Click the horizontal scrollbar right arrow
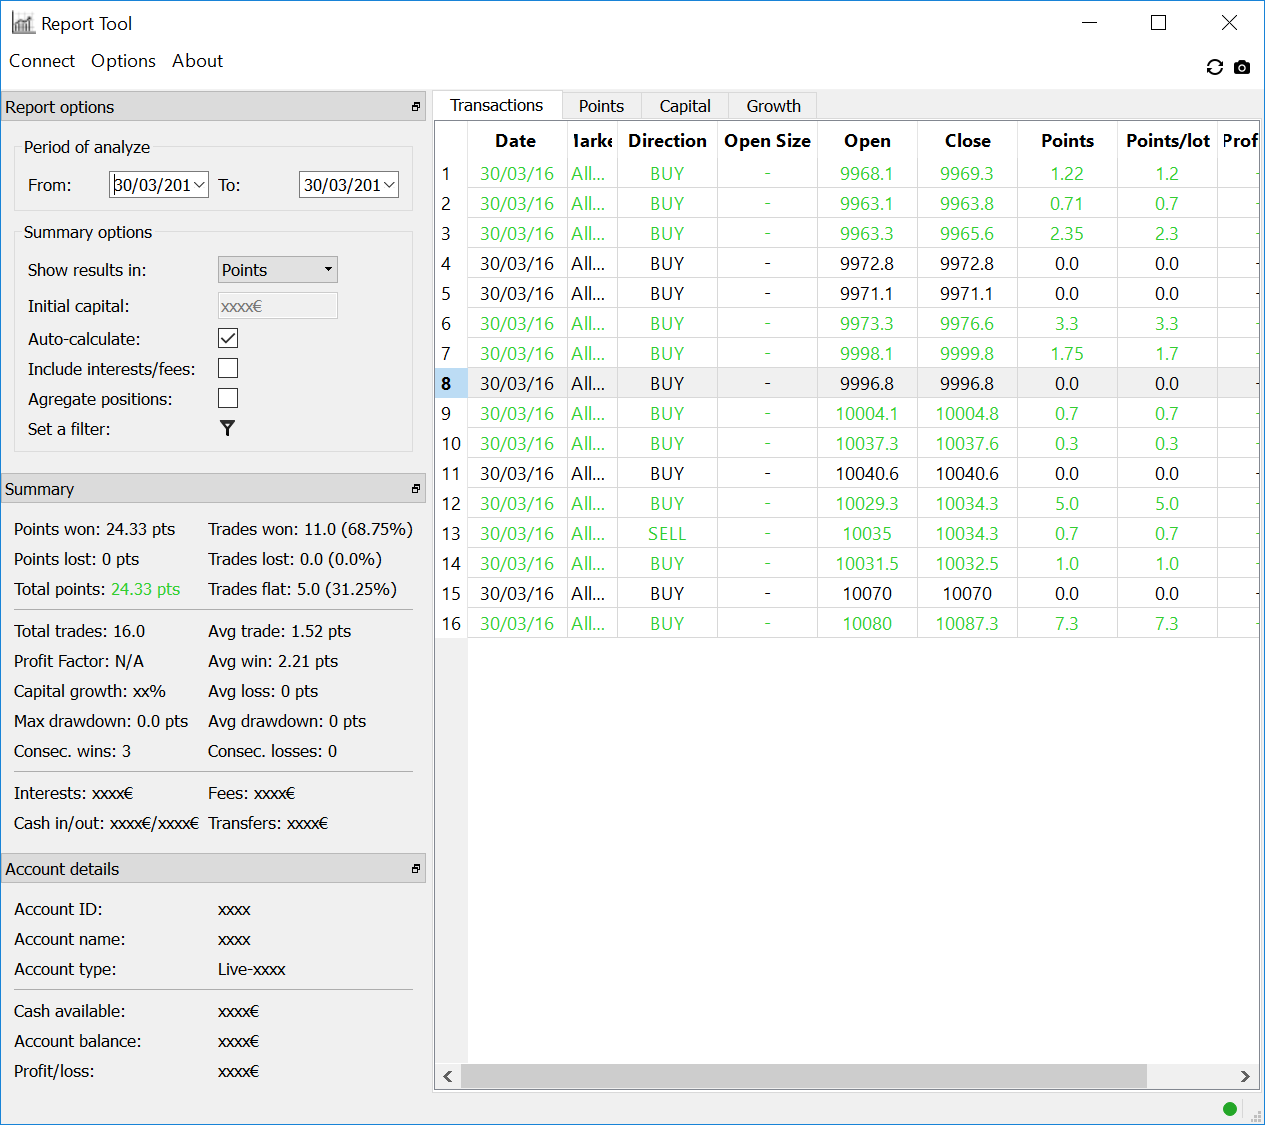1265x1125 pixels. coord(1245,1076)
